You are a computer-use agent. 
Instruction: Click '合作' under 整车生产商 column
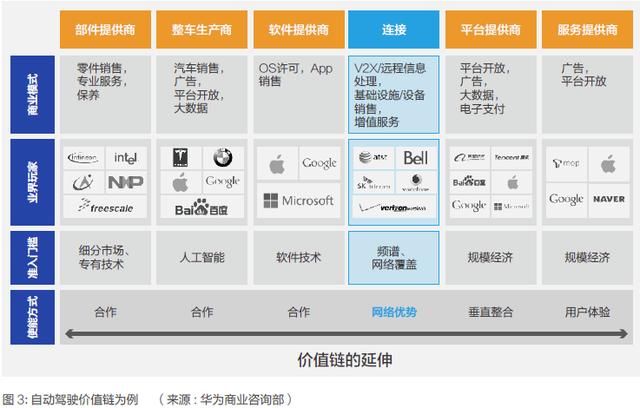202,313
